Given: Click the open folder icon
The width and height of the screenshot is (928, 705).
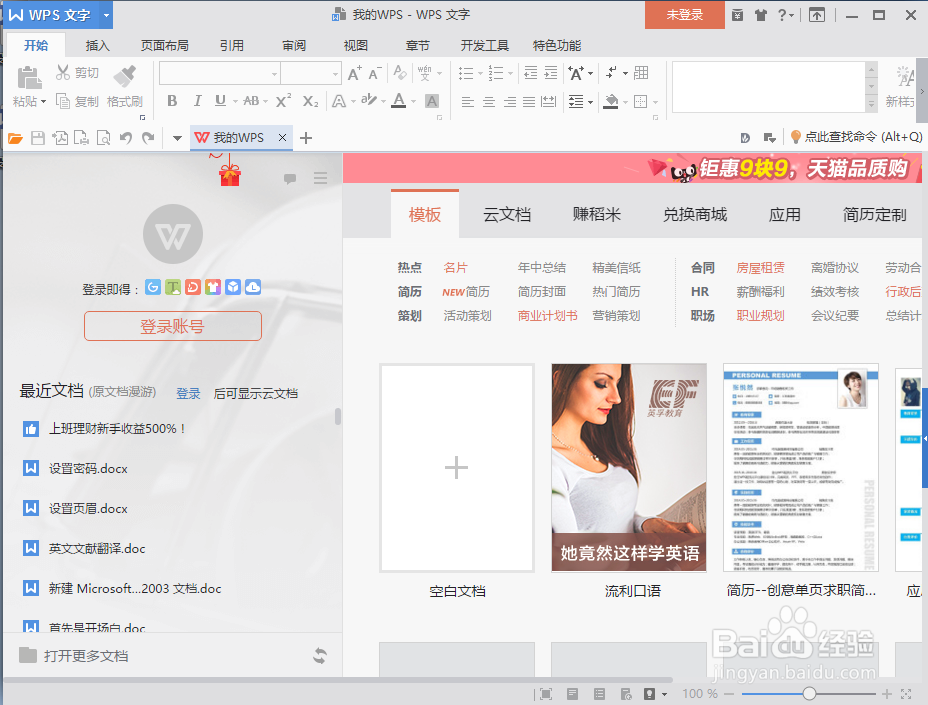Looking at the screenshot, I should click(15, 139).
